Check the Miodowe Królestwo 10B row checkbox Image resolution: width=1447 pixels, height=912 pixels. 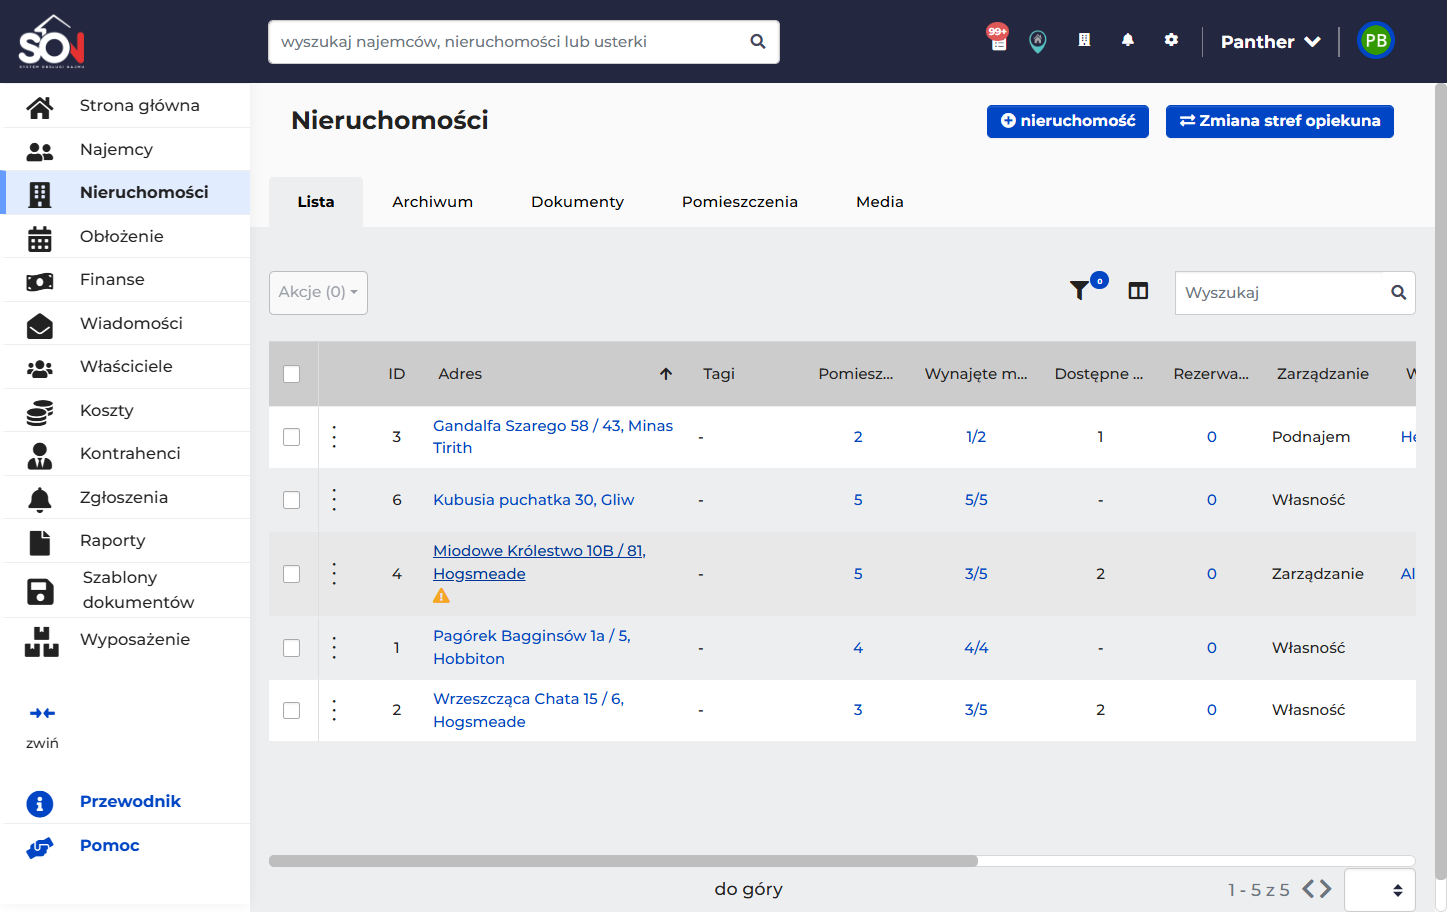[x=292, y=574]
